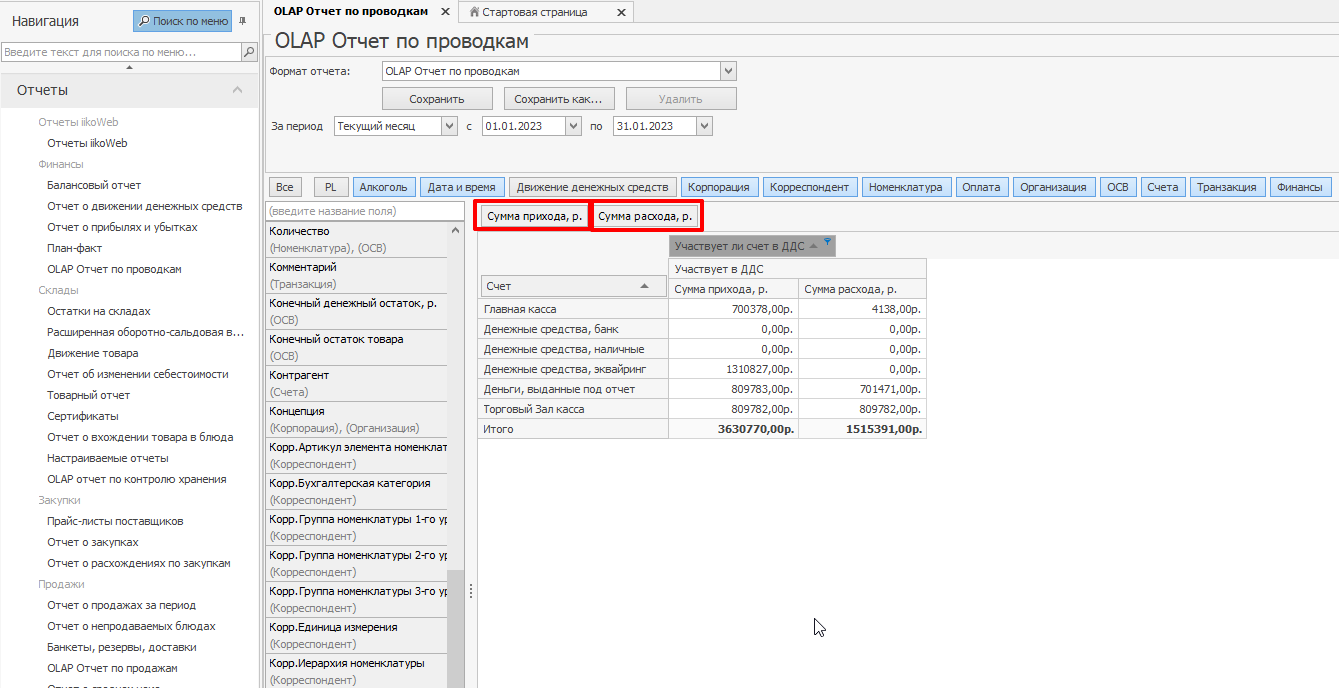Click the small collapse arrow under menu search
The image size is (1339, 688).
tap(129, 67)
